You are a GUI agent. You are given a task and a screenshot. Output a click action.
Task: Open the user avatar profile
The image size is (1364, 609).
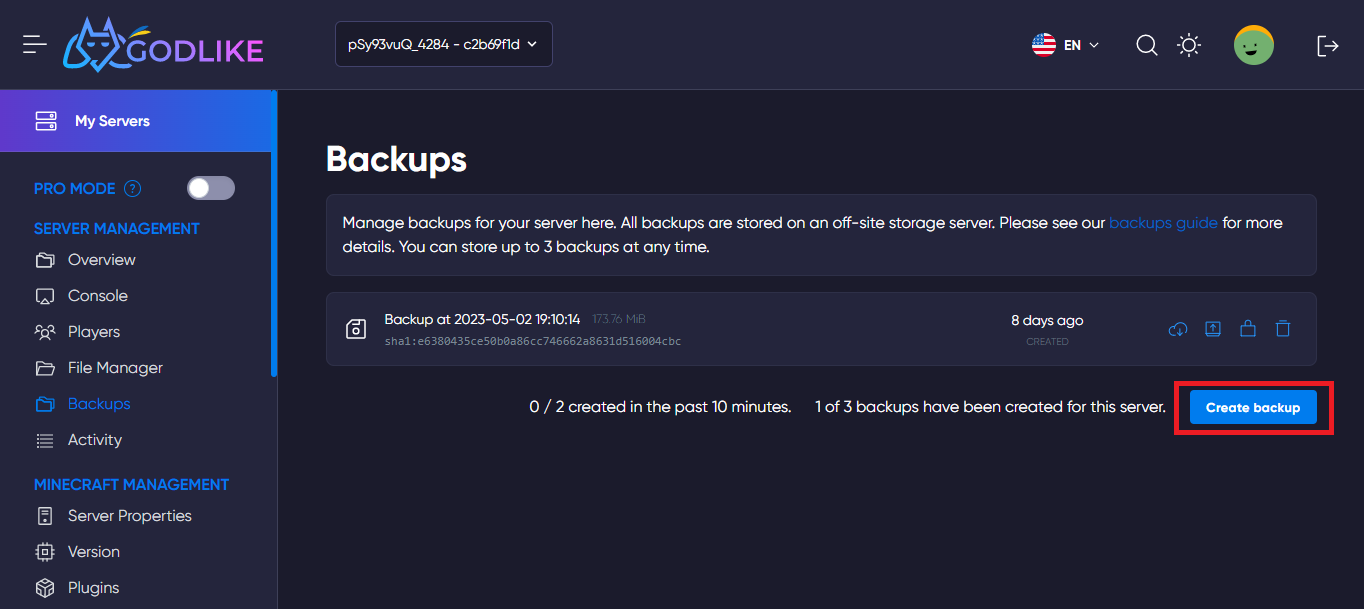coord(1253,45)
